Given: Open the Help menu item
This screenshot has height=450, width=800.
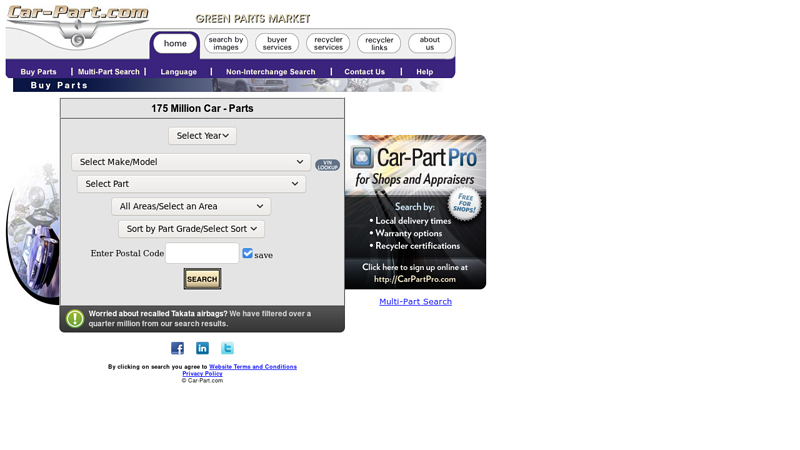Looking at the screenshot, I should [424, 72].
